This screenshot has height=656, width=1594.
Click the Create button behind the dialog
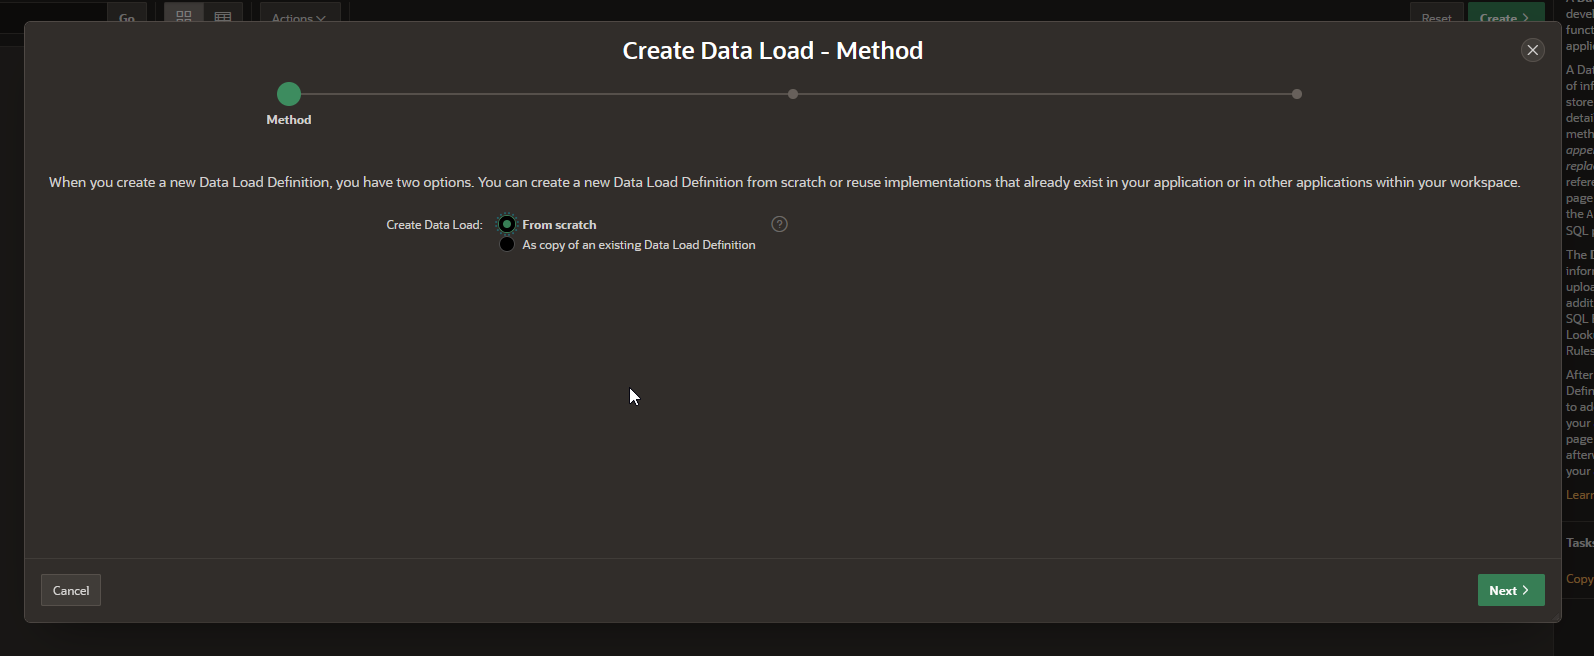pyautogui.click(x=1506, y=14)
